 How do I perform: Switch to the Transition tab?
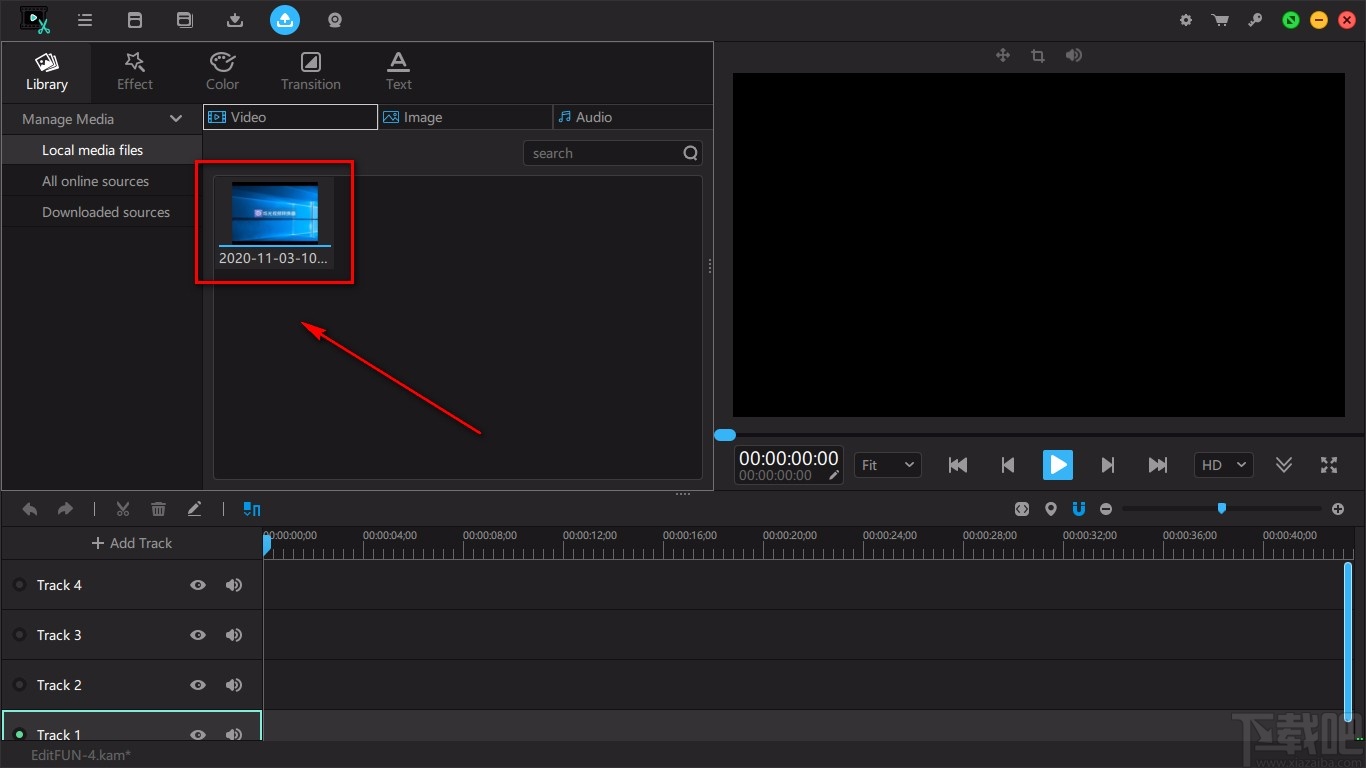point(311,71)
